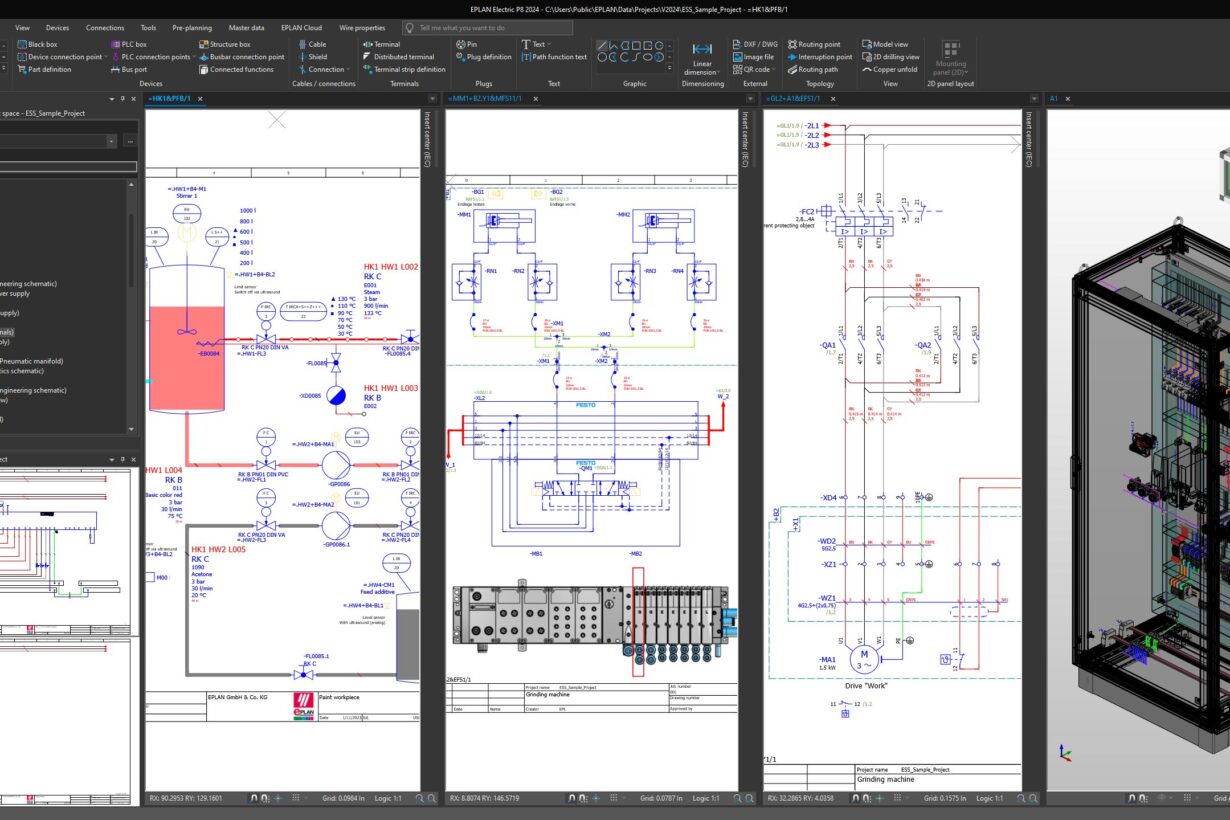Click the Copper unfold tool
Viewport: 1230px width, 820px height.
coord(889,70)
